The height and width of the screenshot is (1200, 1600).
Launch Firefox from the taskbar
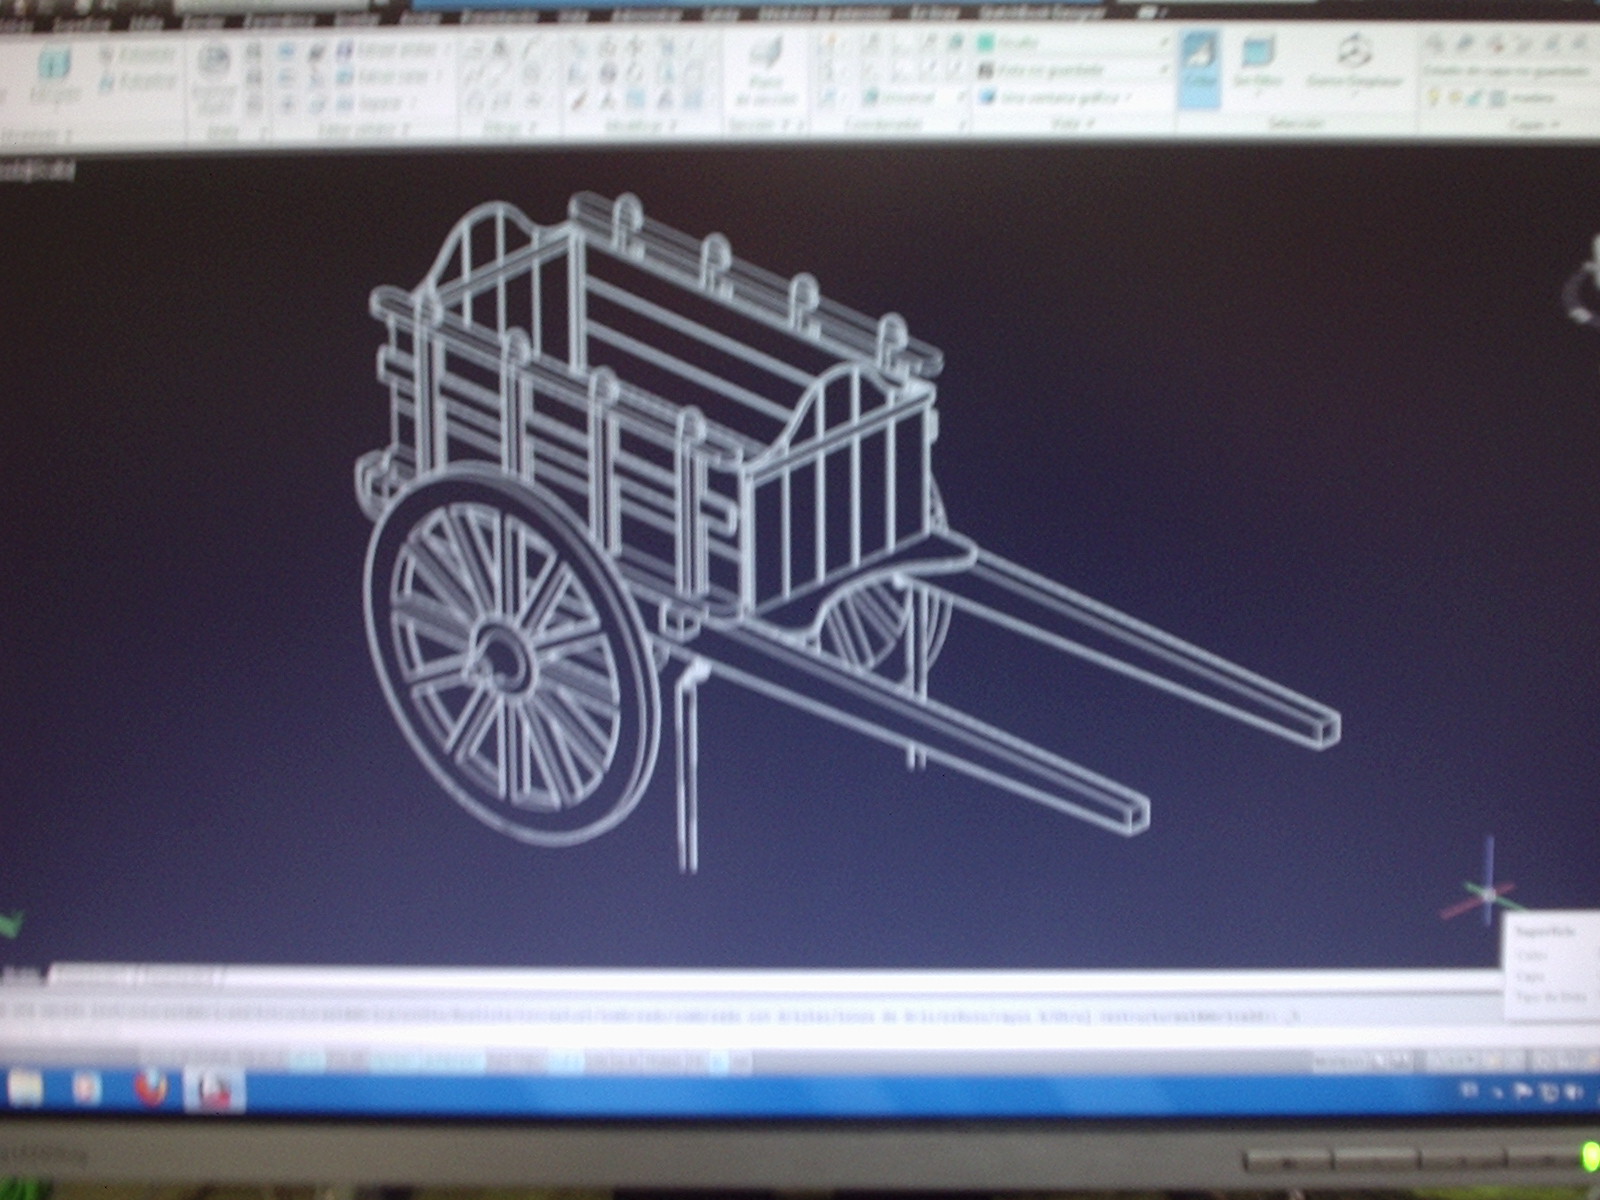click(151, 1087)
